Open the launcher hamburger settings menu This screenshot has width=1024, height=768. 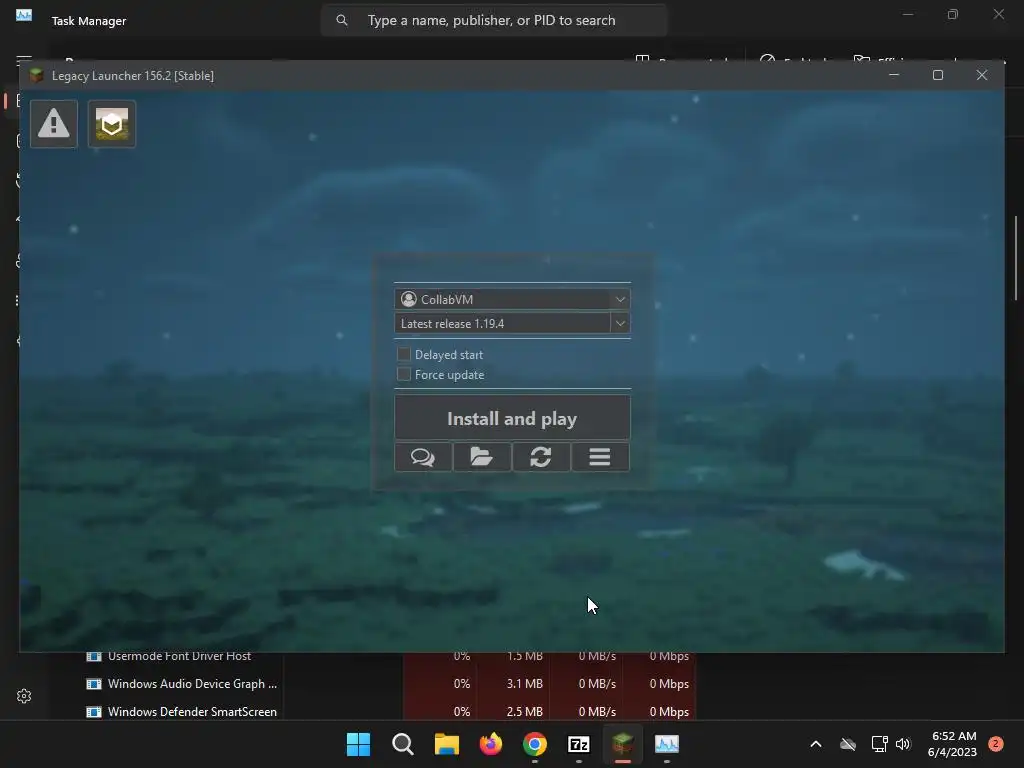(x=600, y=457)
